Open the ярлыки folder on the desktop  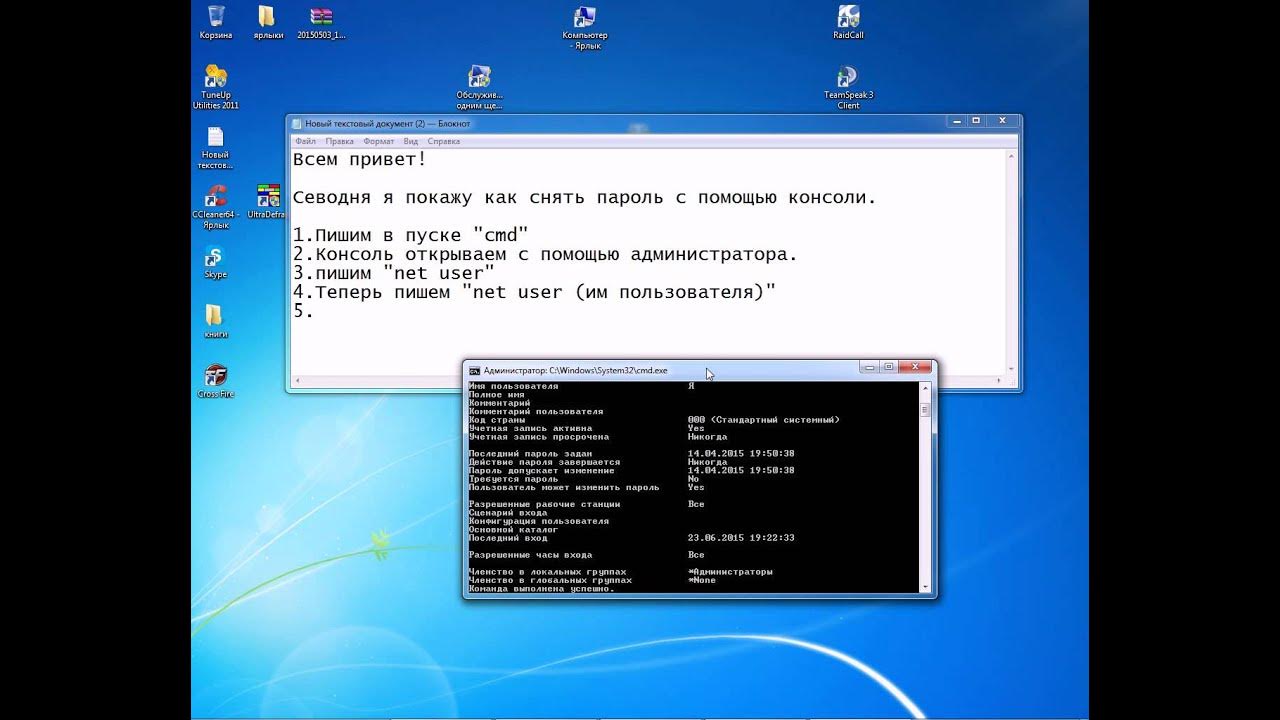point(267,22)
